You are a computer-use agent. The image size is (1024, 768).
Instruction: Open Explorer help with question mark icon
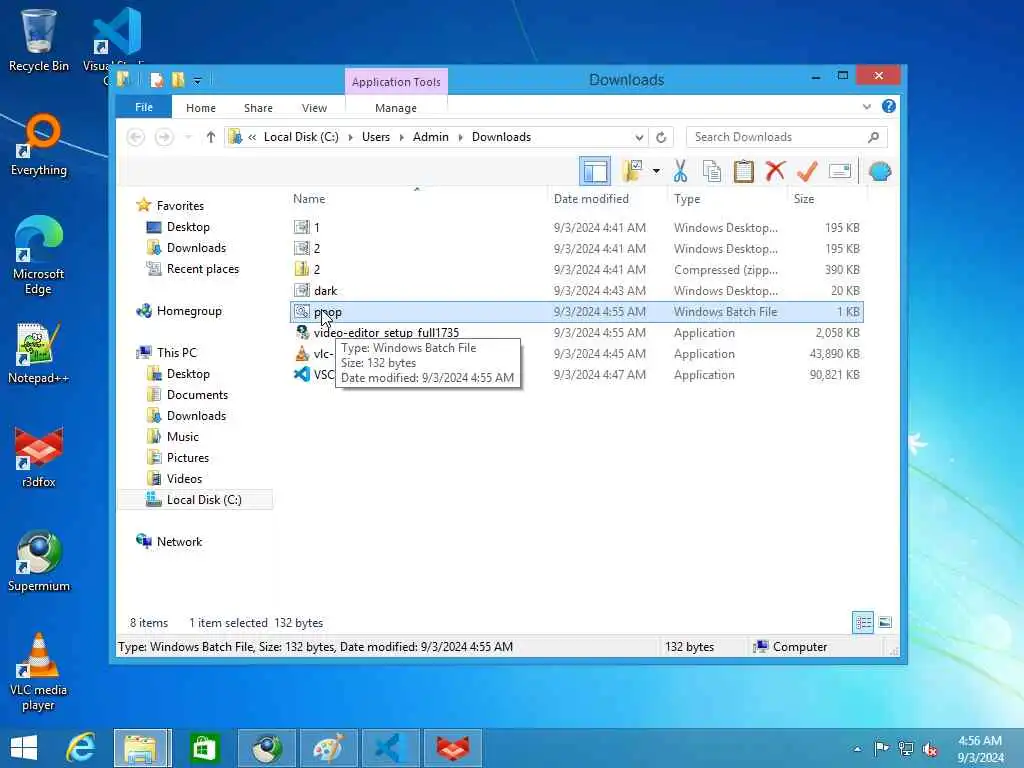point(888,106)
